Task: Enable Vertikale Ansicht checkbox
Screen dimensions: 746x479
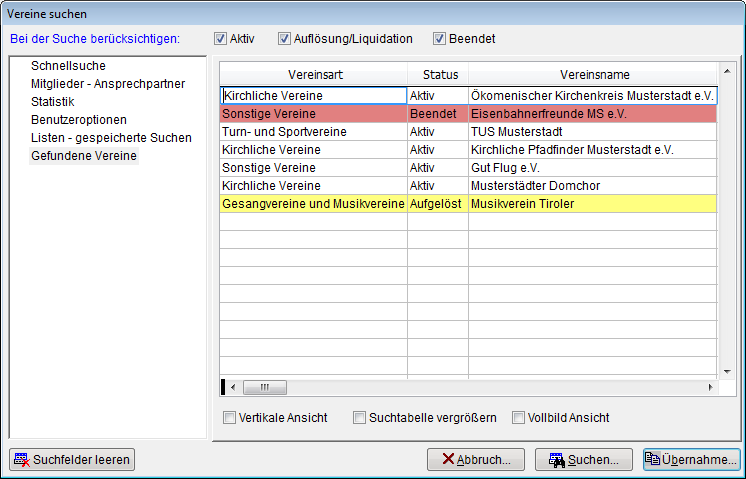Action: (x=229, y=418)
